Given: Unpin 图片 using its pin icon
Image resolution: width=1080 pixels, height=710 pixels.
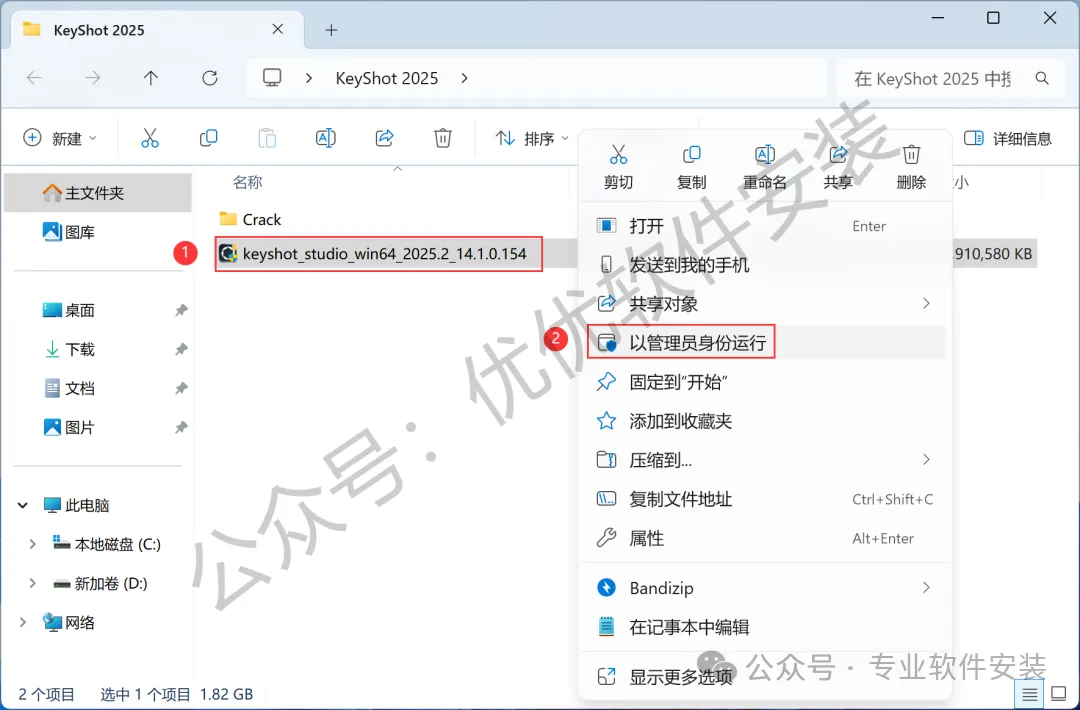Looking at the screenshot, I should click(x=181, y=428).
